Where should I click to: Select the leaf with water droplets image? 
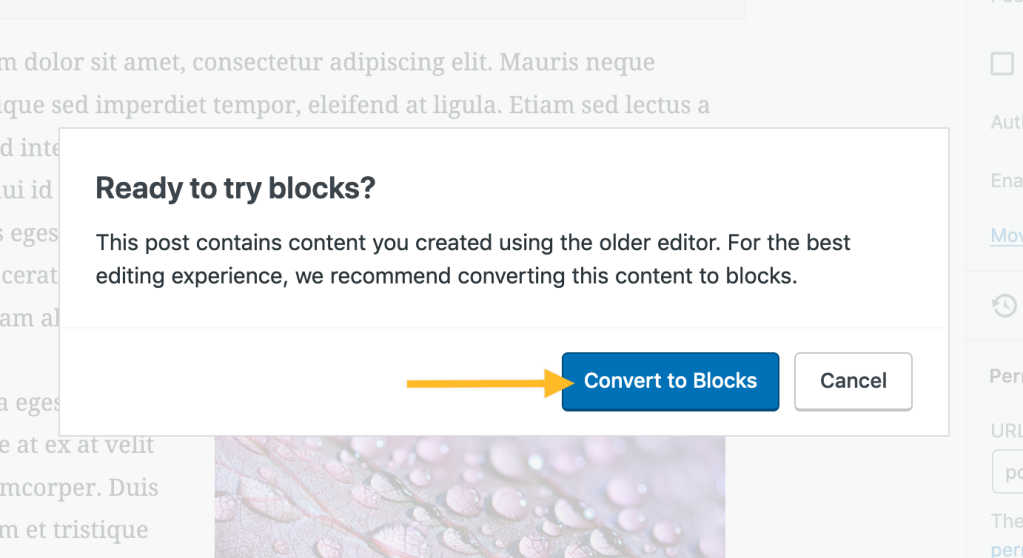point(470,497)
